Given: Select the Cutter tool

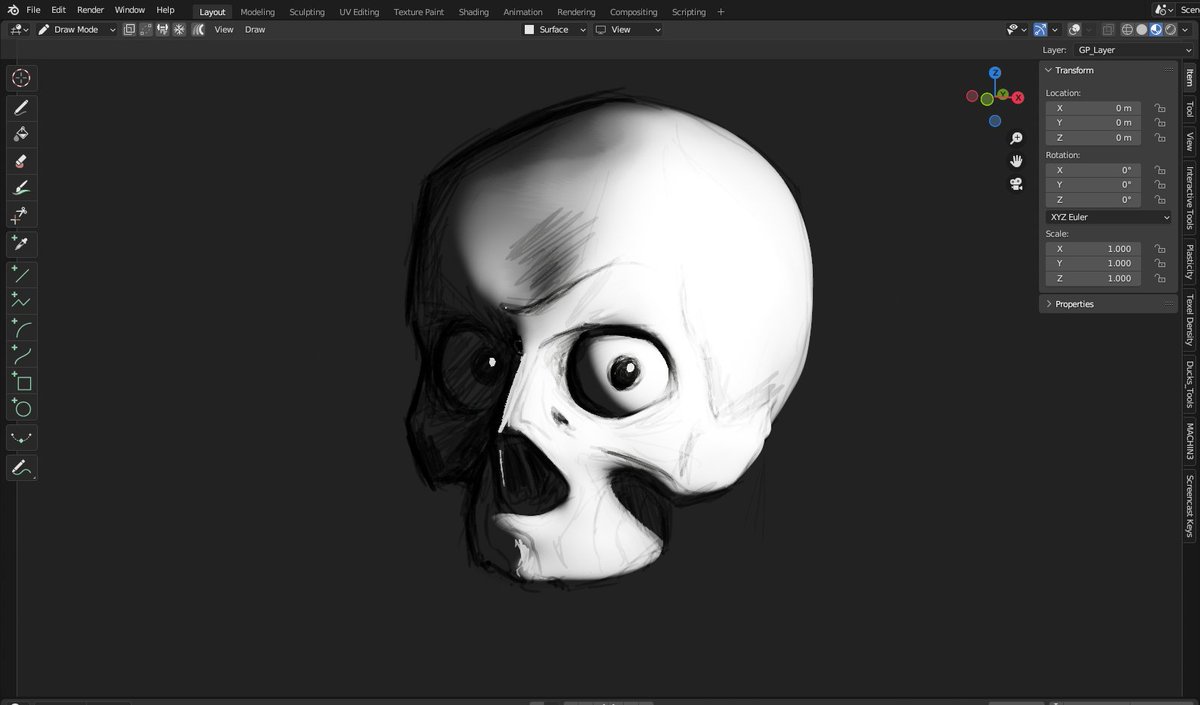Looking at the screenshot, I should pos(22,215).
